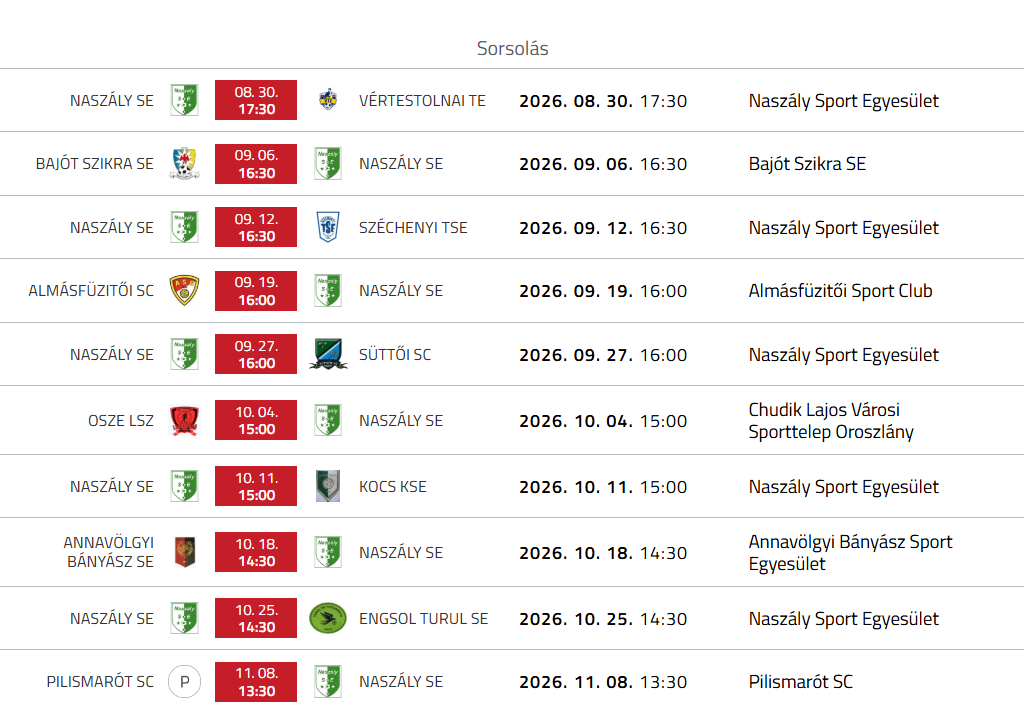The width and height of the screenshot is (1024, 713).
Task: Click the OSZE LSZ red crest
Action: click(x=185, y=420)
